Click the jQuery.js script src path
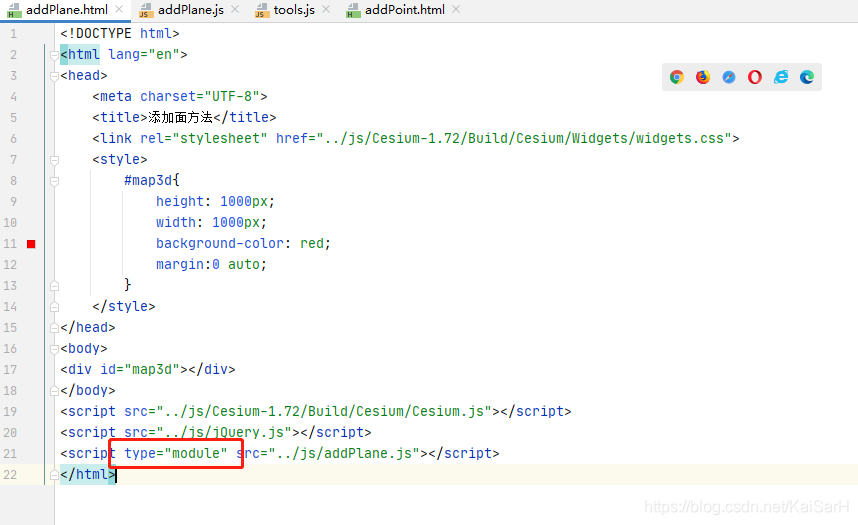Image resolution: width=858 pixels, height=525 pixels. [224, 432]
